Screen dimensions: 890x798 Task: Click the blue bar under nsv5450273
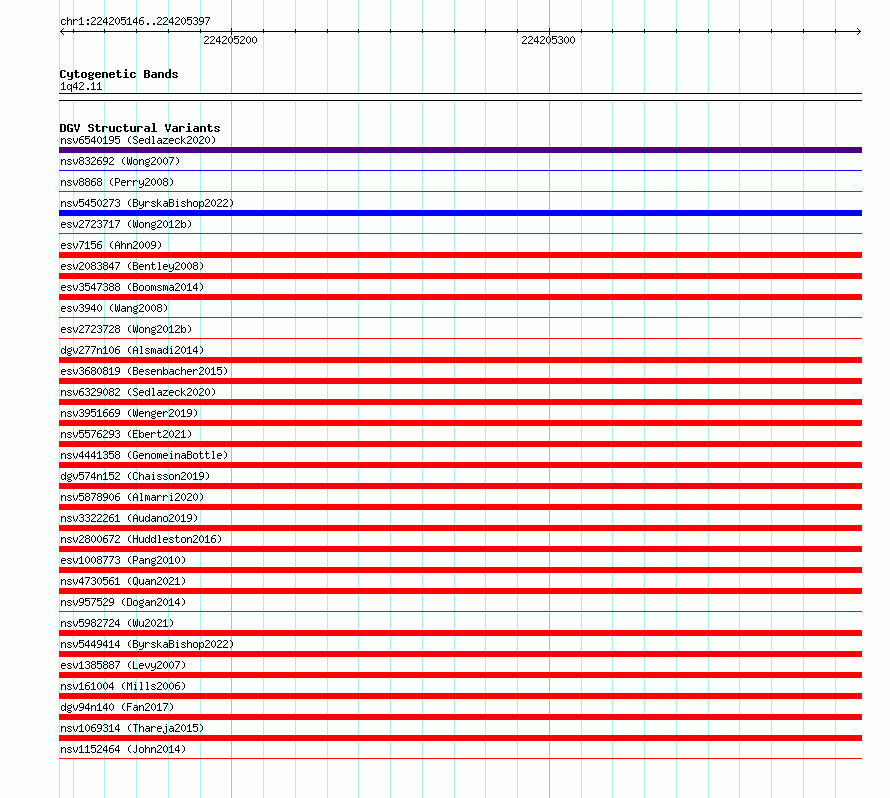click(460, 213)
